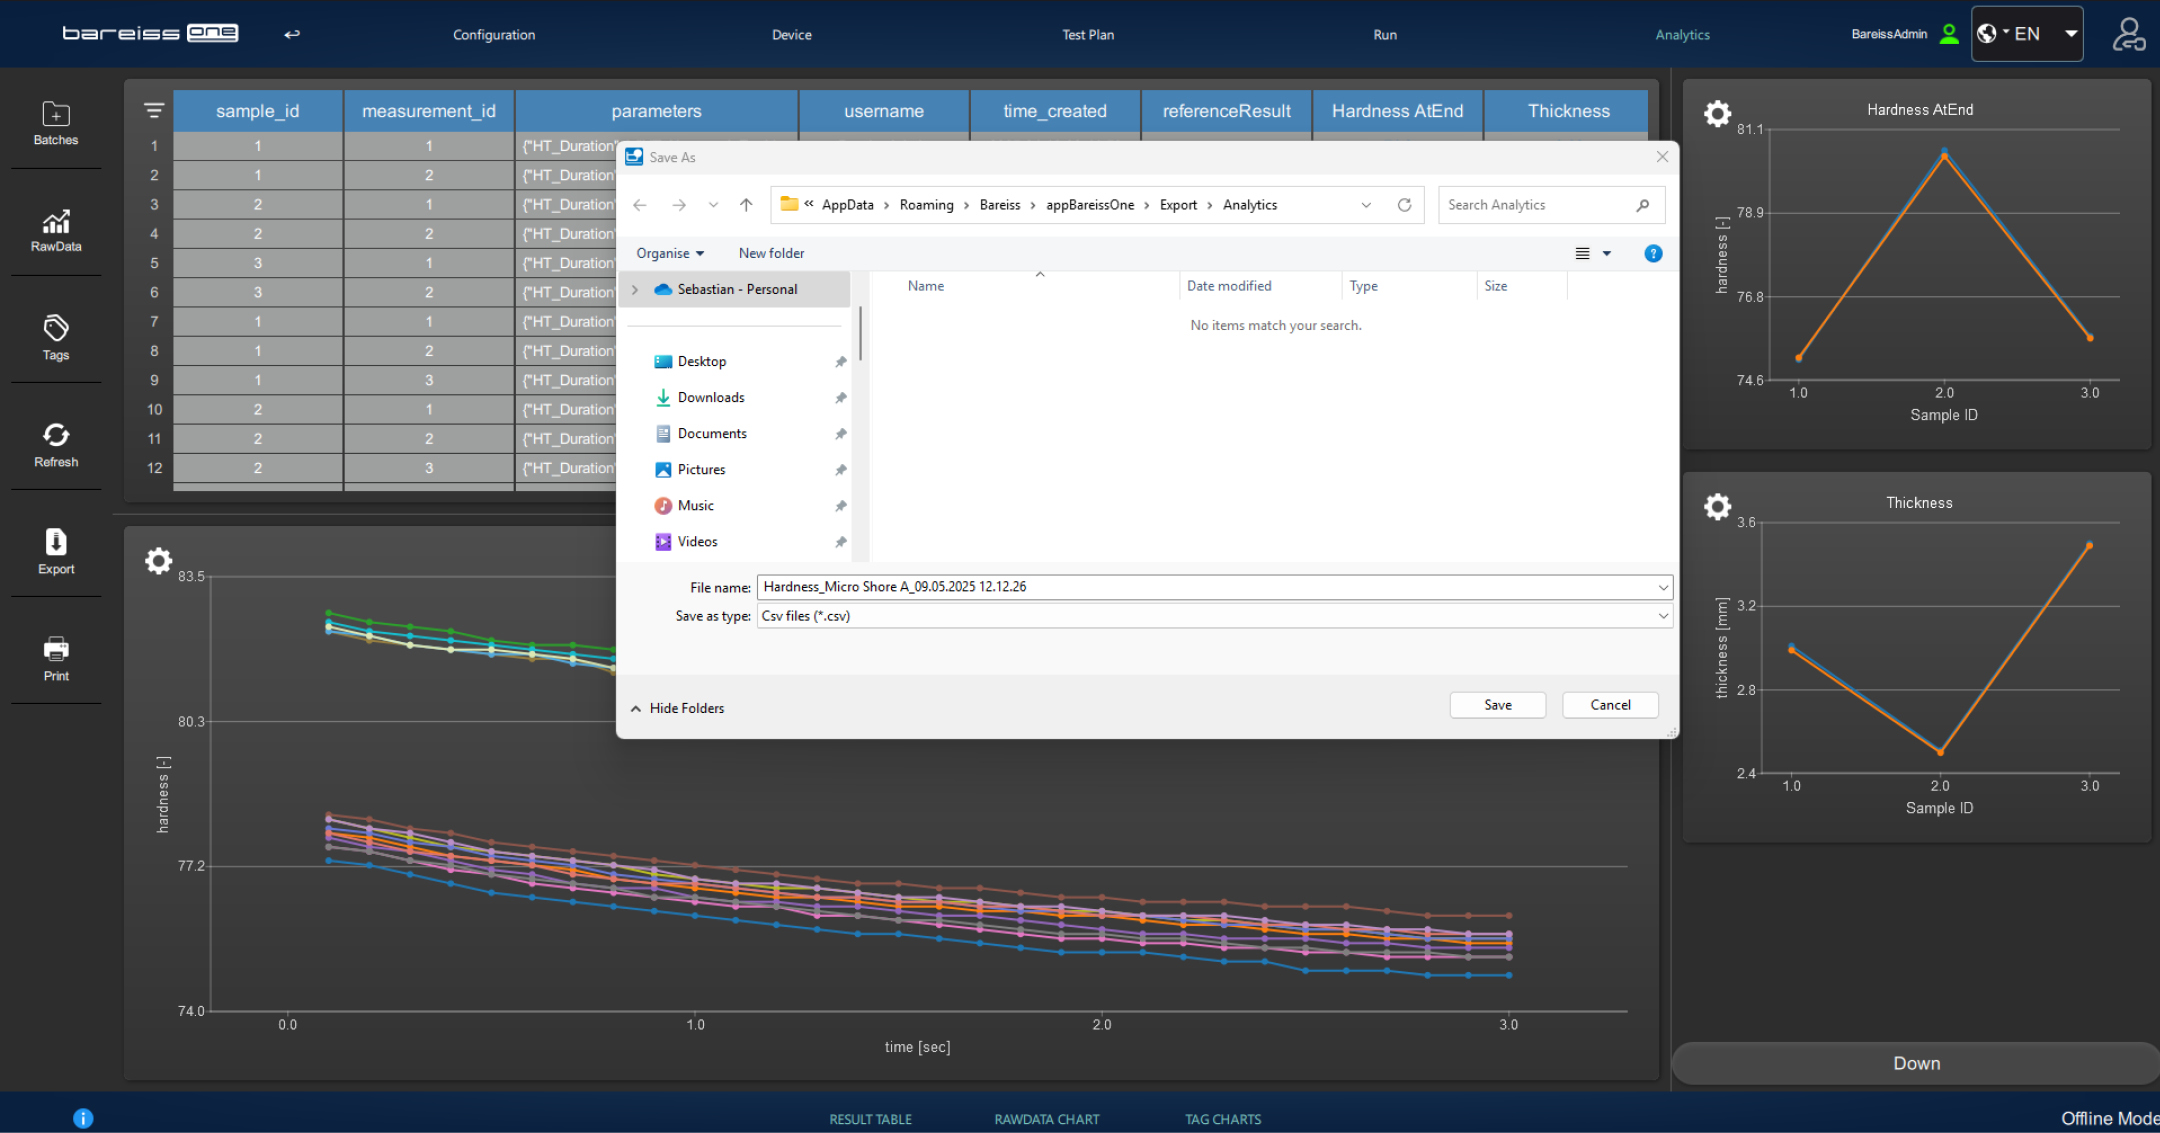Screen dimensions: 2160x1133
Task: Open the table filter icon
Action: [153, 110]
